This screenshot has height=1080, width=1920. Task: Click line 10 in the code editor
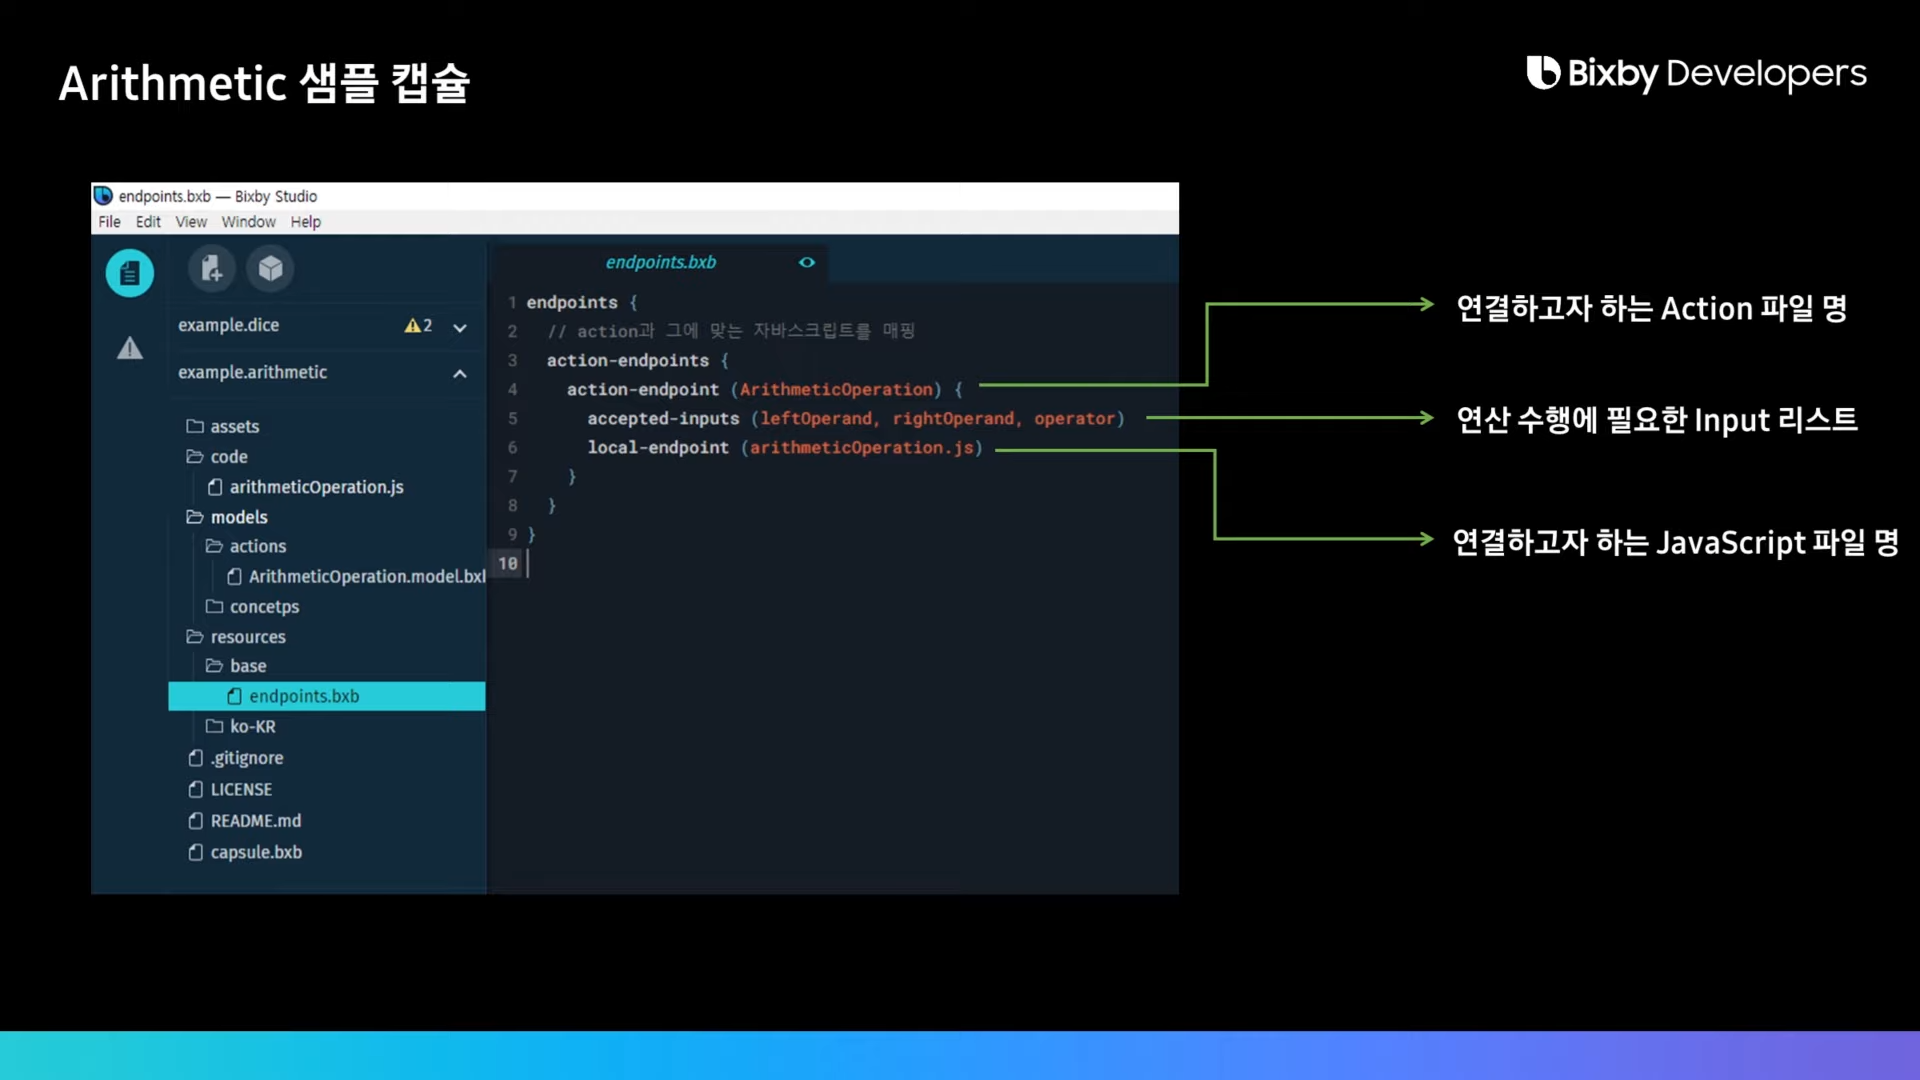pyautogui.click(x=700, y=564)
